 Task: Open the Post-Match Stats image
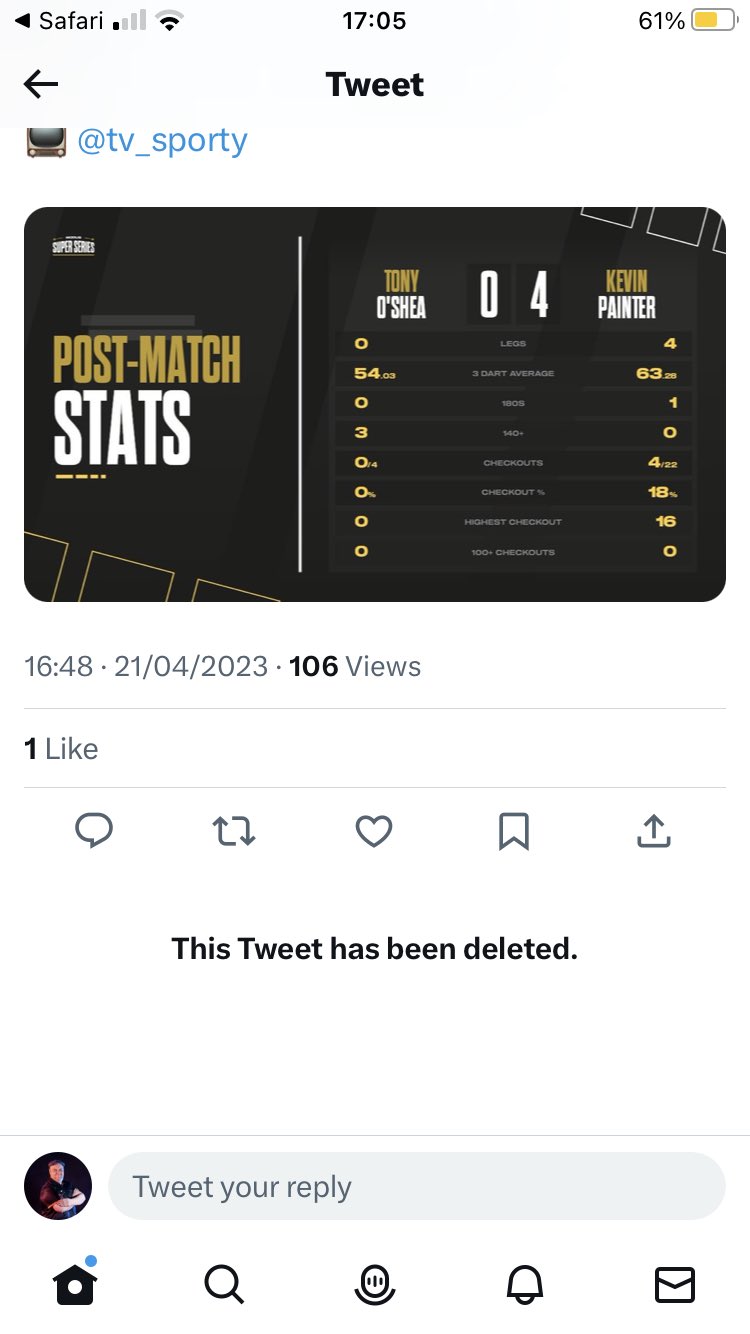tap(375, 404)
